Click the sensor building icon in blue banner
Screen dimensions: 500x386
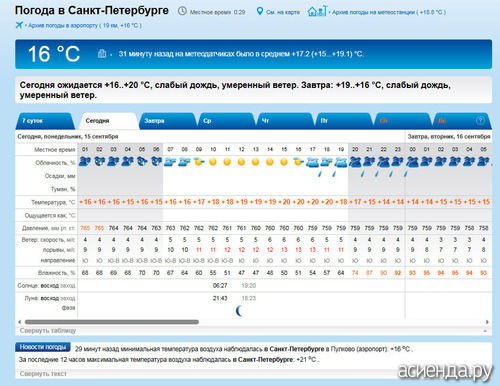[102, 53]
